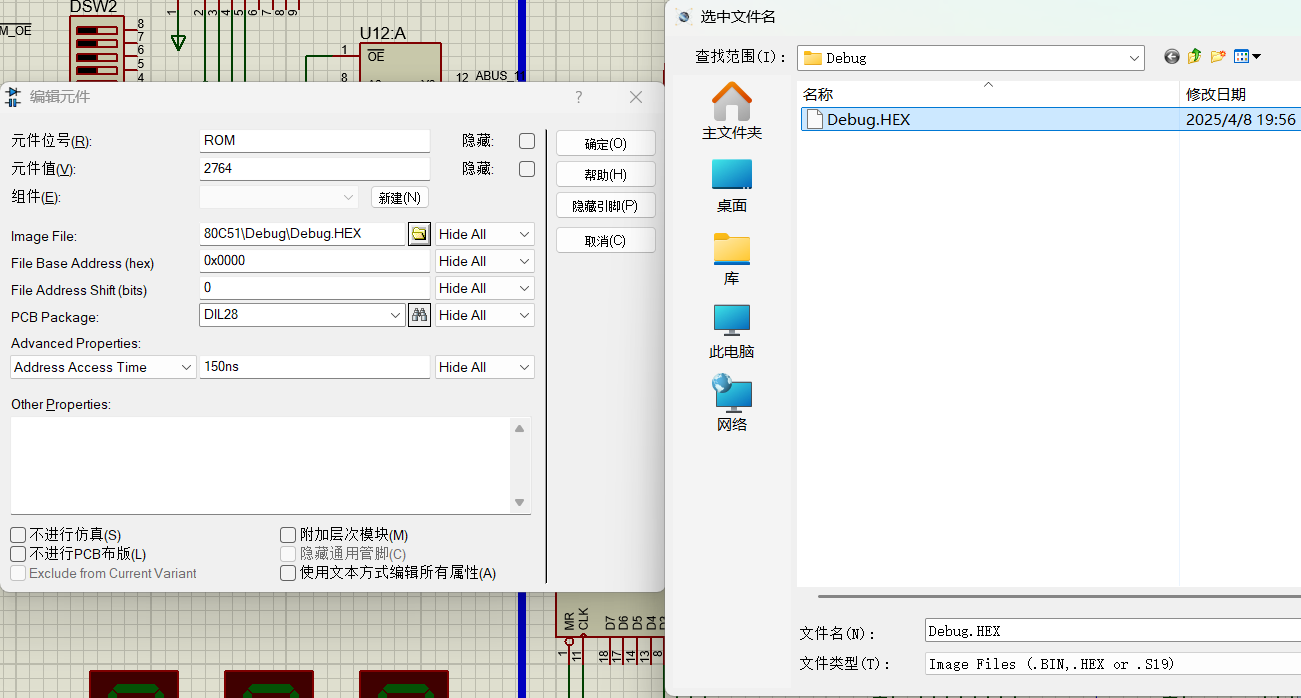The width and height of the screenshot is (1301, 698).
Task: Click File Base Address 0x0000 field
Action: tap(315, 261)
